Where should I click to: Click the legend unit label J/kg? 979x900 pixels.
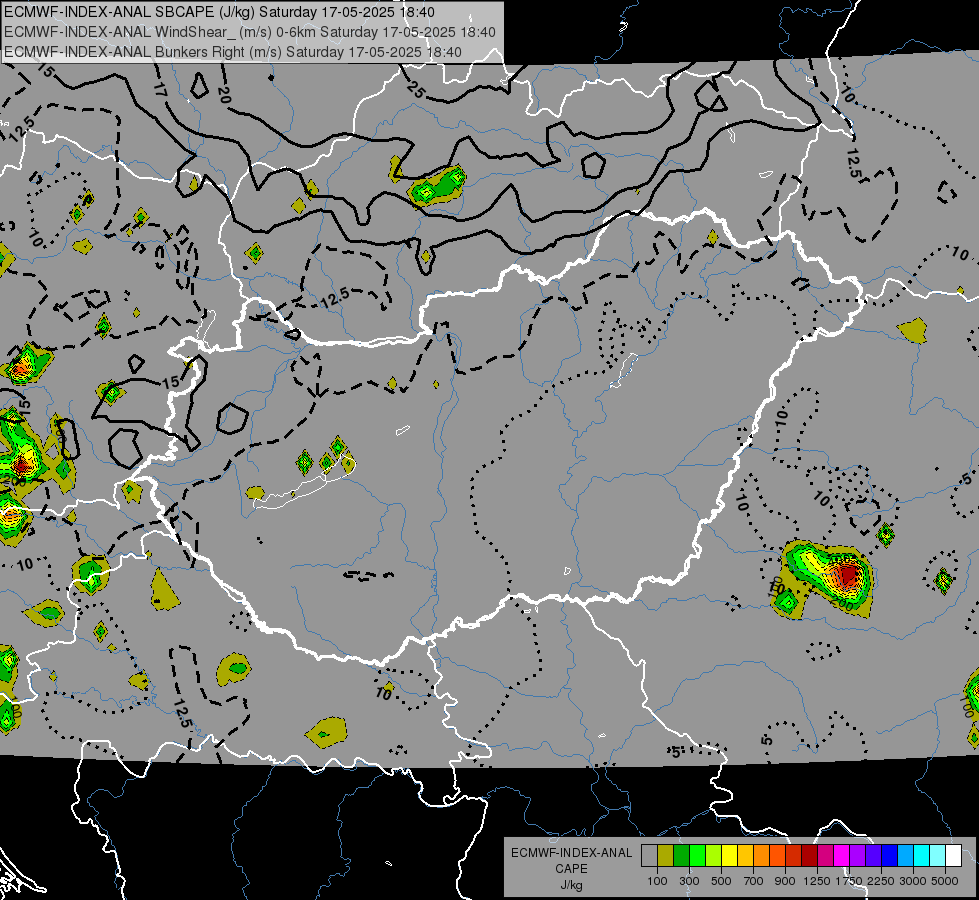[571, 886]
